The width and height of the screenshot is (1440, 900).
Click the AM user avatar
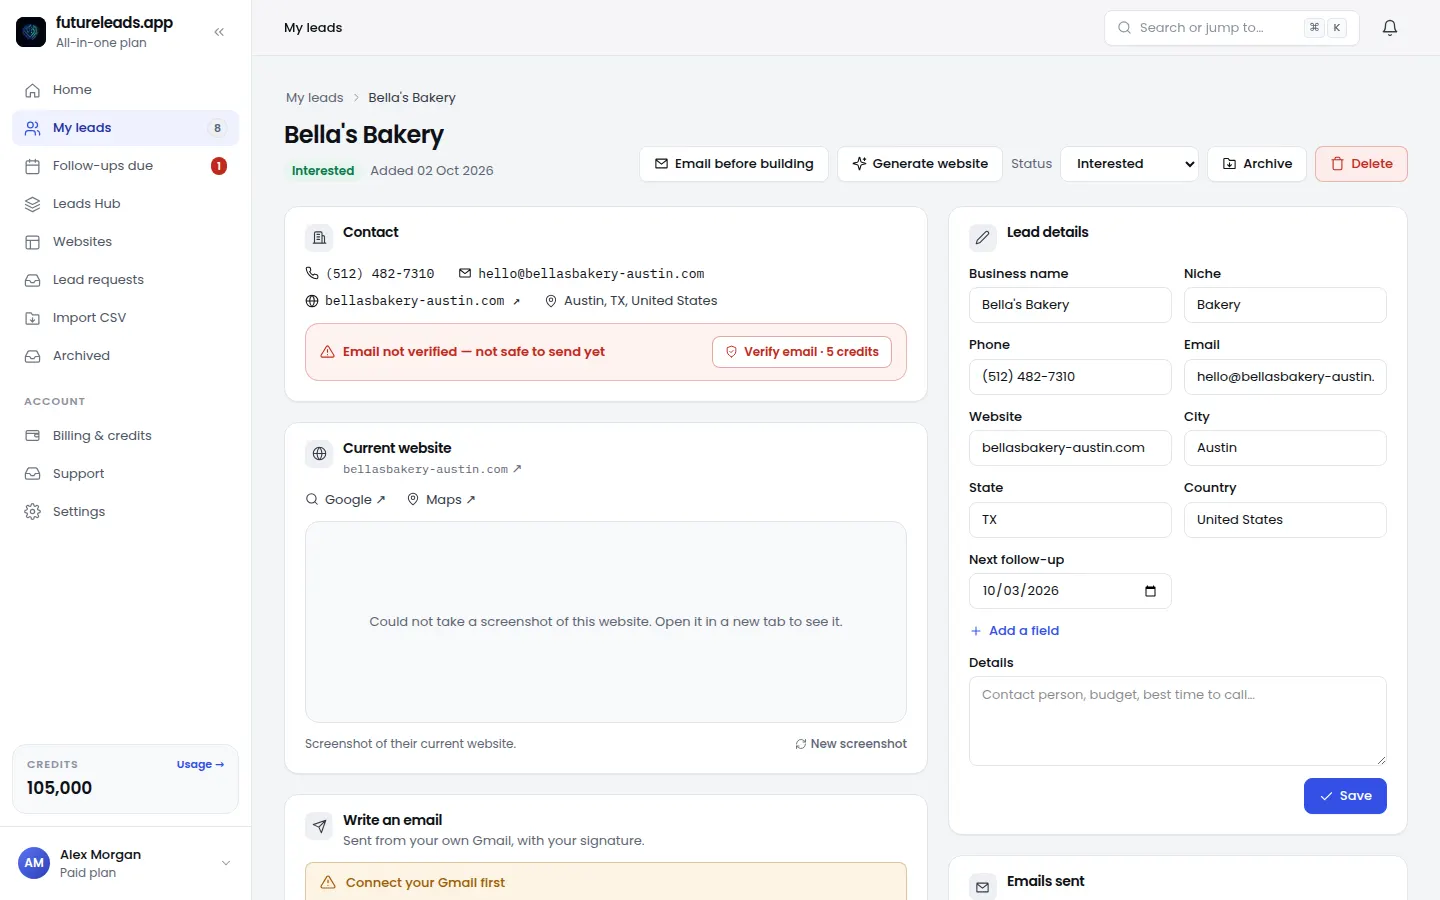click(x=34, y=863)
